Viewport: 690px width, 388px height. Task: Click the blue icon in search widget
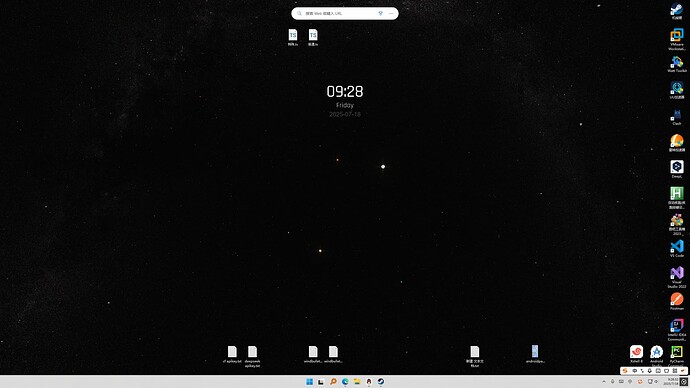[381, 14]
